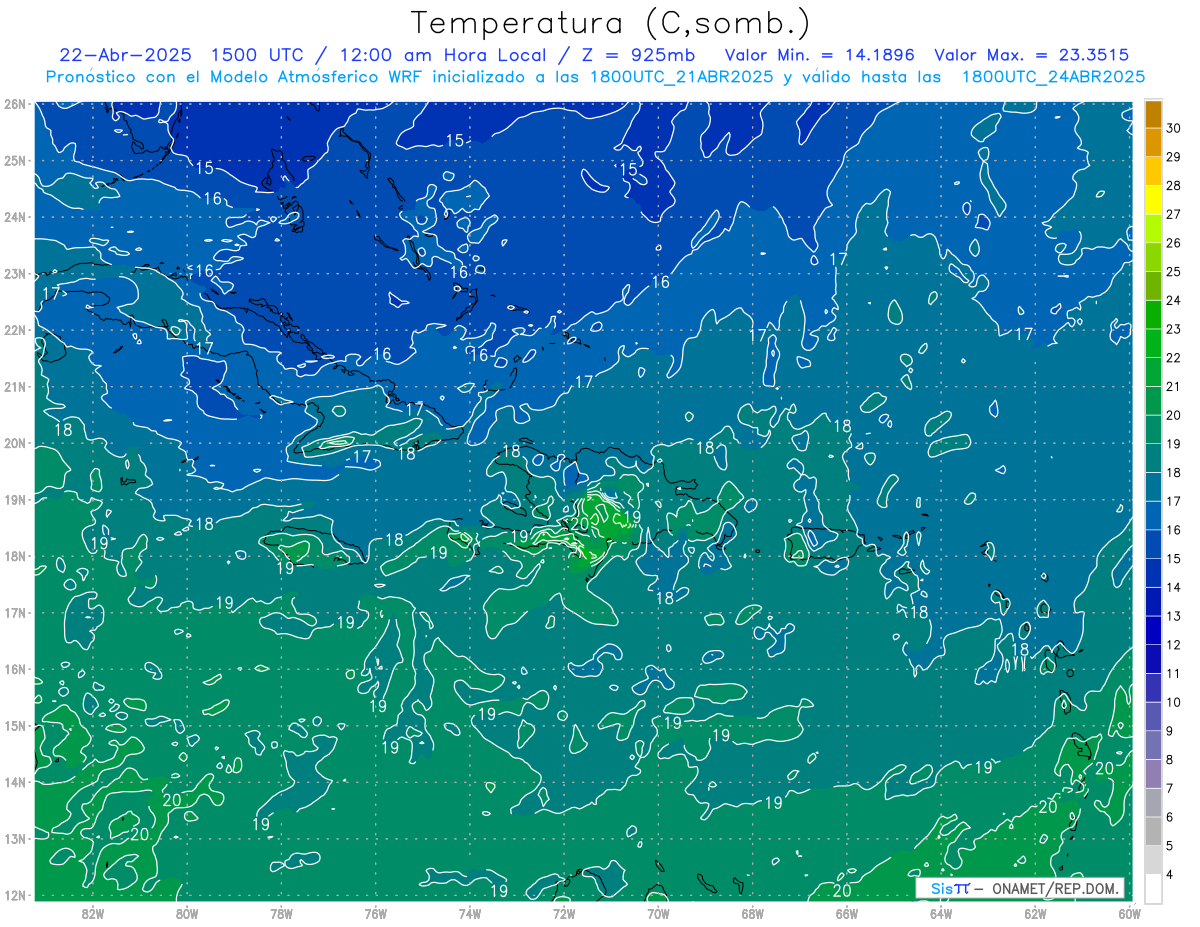
Task: Click the "17N" latitude axis label
Action: [x=14, y=612]
